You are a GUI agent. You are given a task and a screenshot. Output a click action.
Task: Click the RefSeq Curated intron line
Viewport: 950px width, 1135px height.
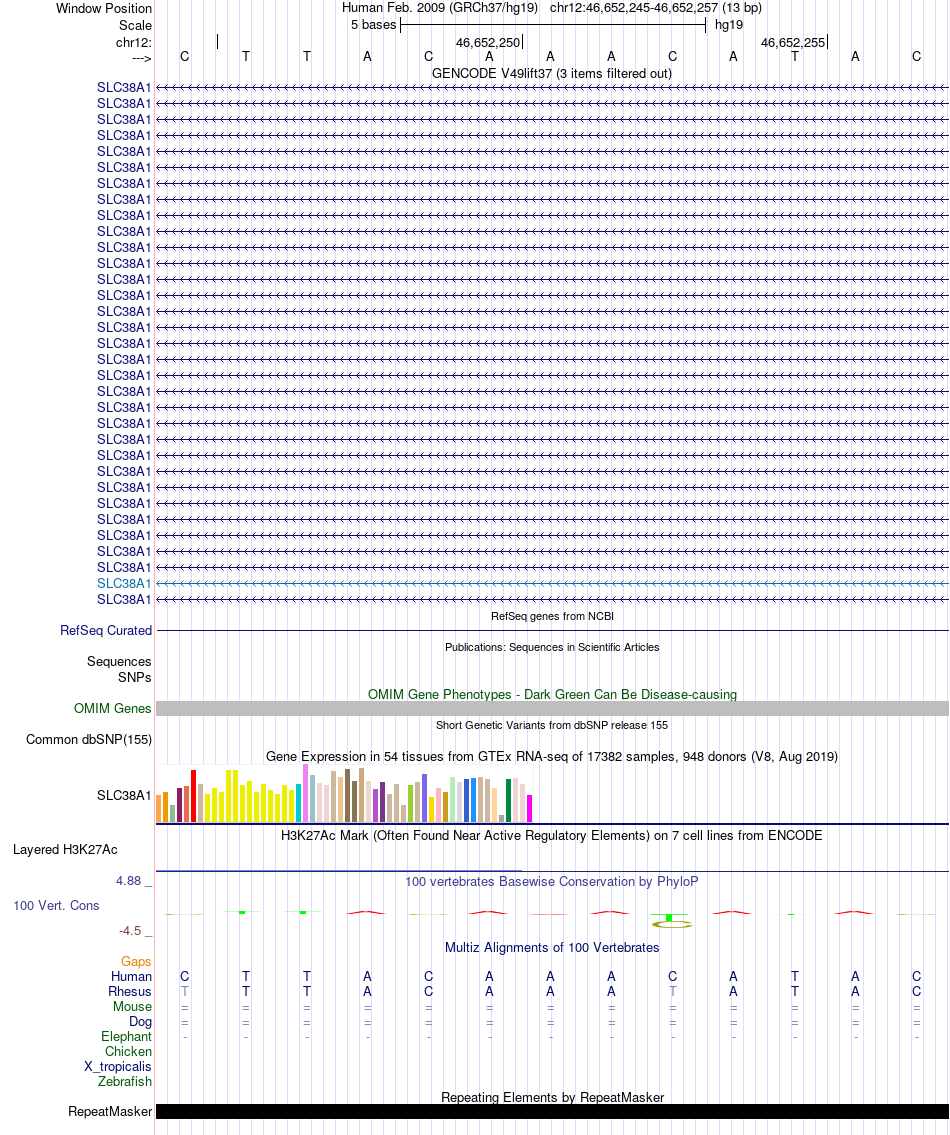tap(552, 630)
